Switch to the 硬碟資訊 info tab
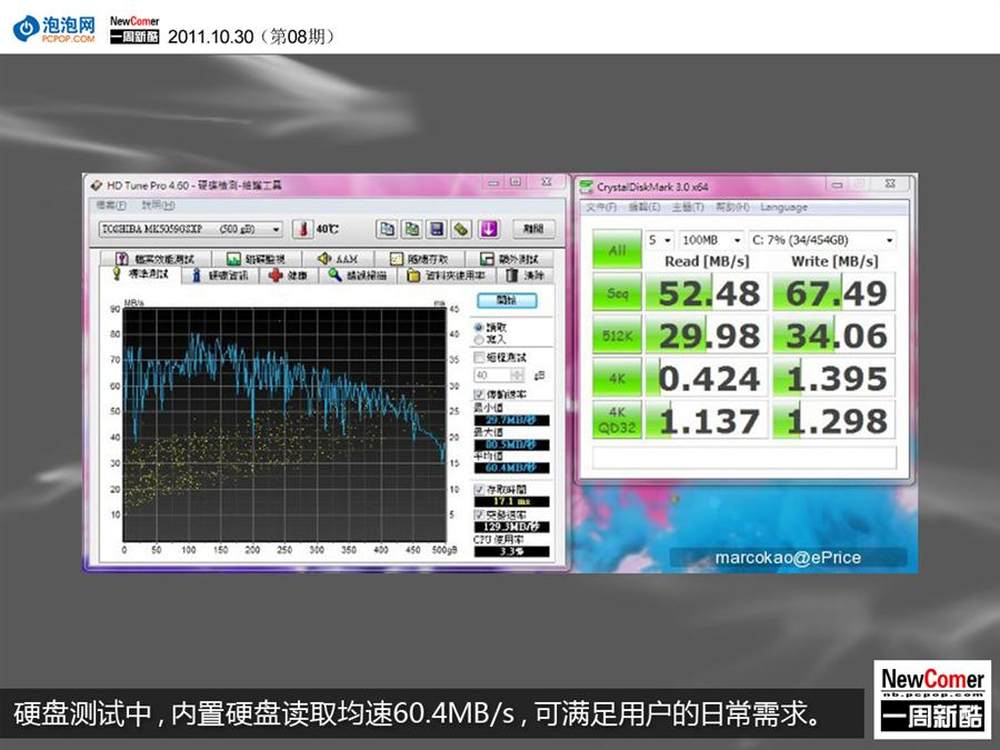 (220, 276)
